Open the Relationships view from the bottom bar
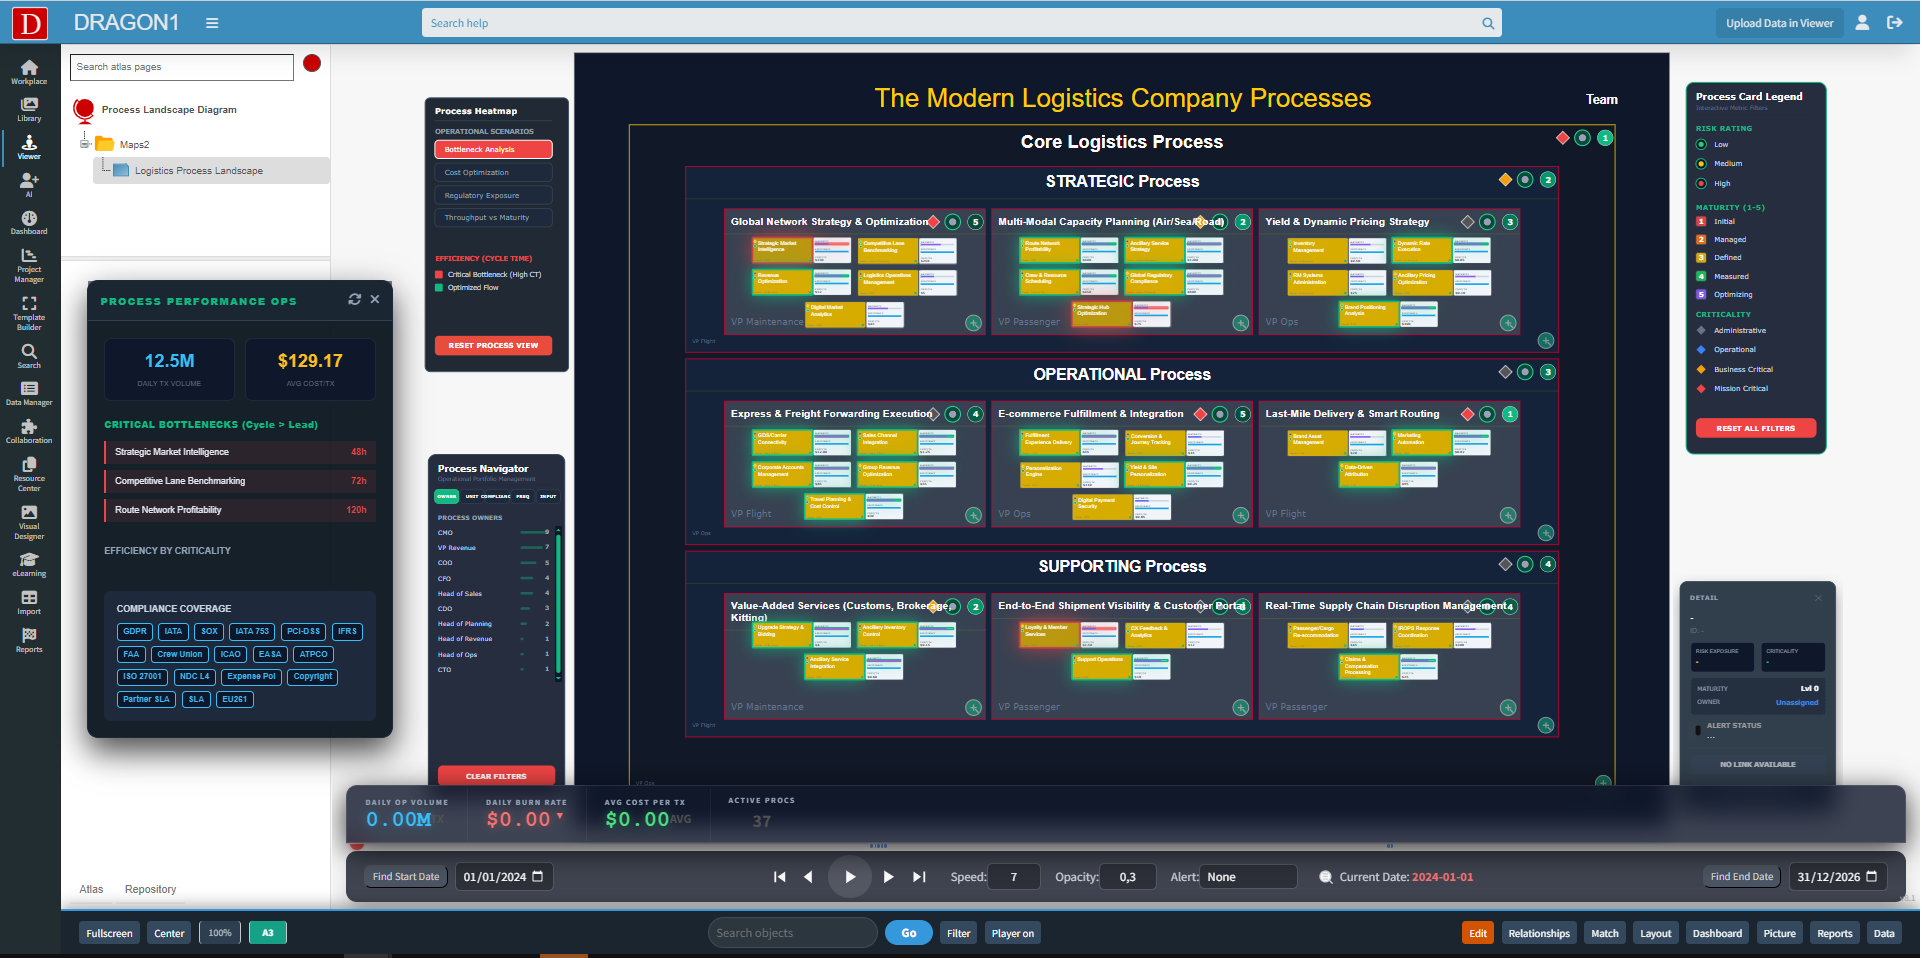The image size is (1922, 958). click(1539, 932)
